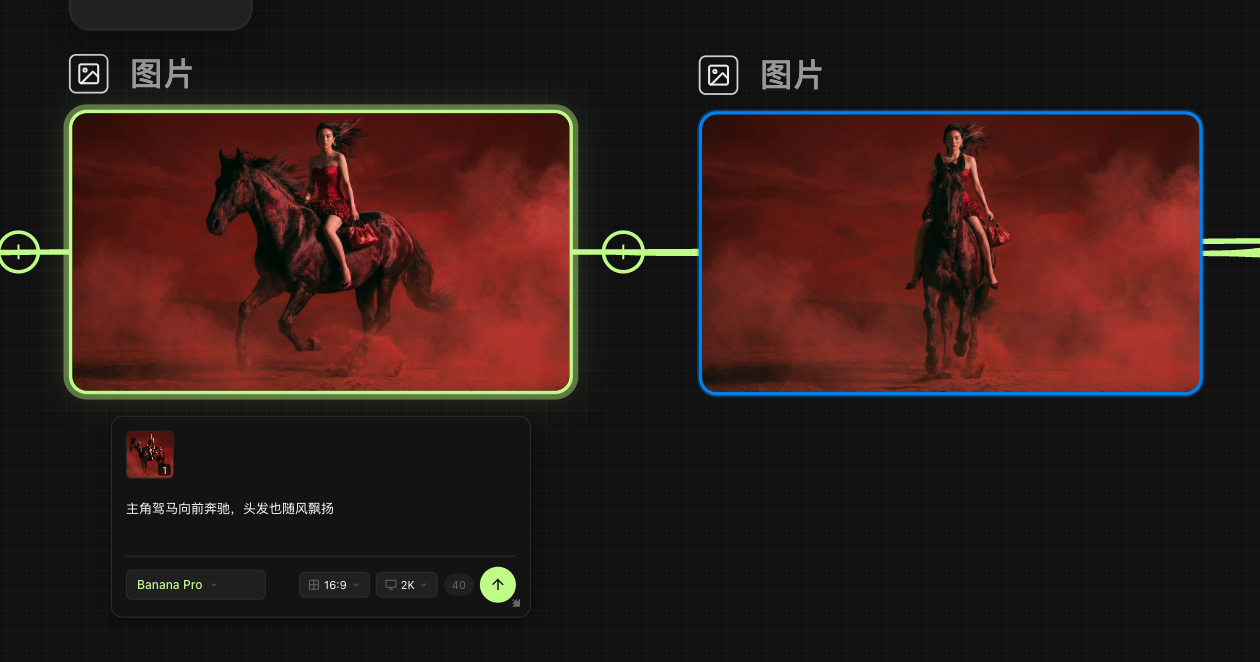Click the reference thumbnail with badge 1
1260x662 pixels.
[150, 454]
